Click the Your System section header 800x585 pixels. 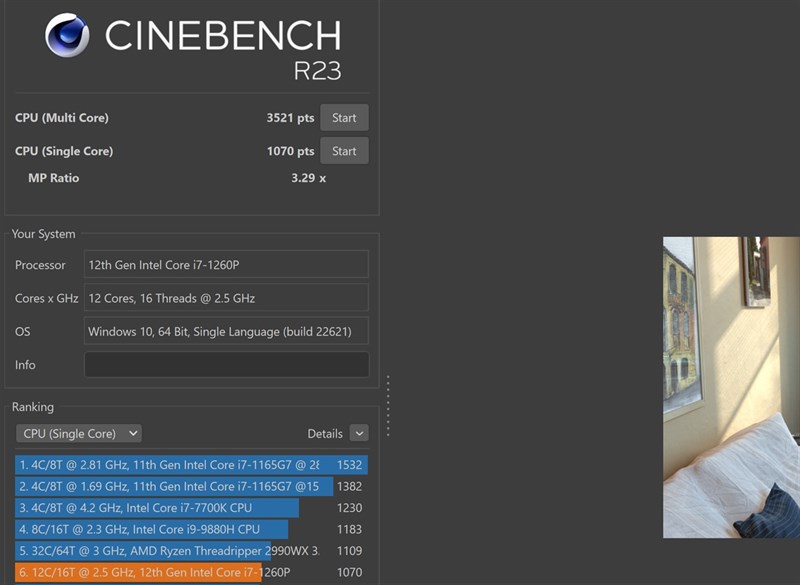pos(41,233)
